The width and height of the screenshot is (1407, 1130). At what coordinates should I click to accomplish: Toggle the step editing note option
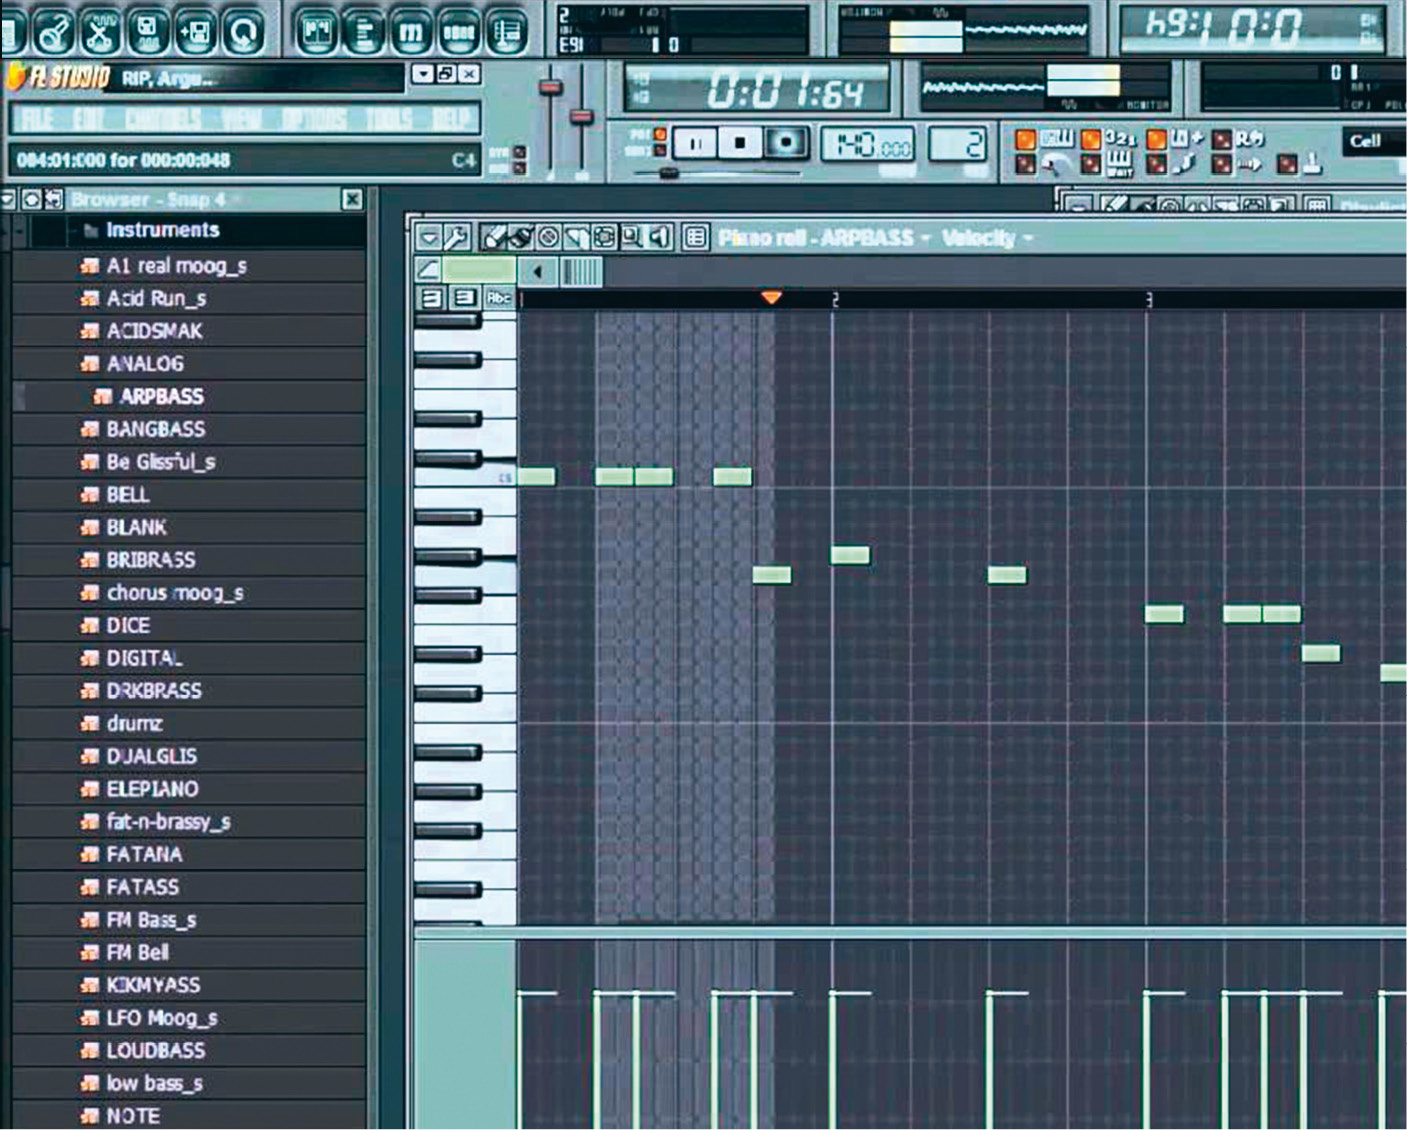click(x=1157, y=163)
